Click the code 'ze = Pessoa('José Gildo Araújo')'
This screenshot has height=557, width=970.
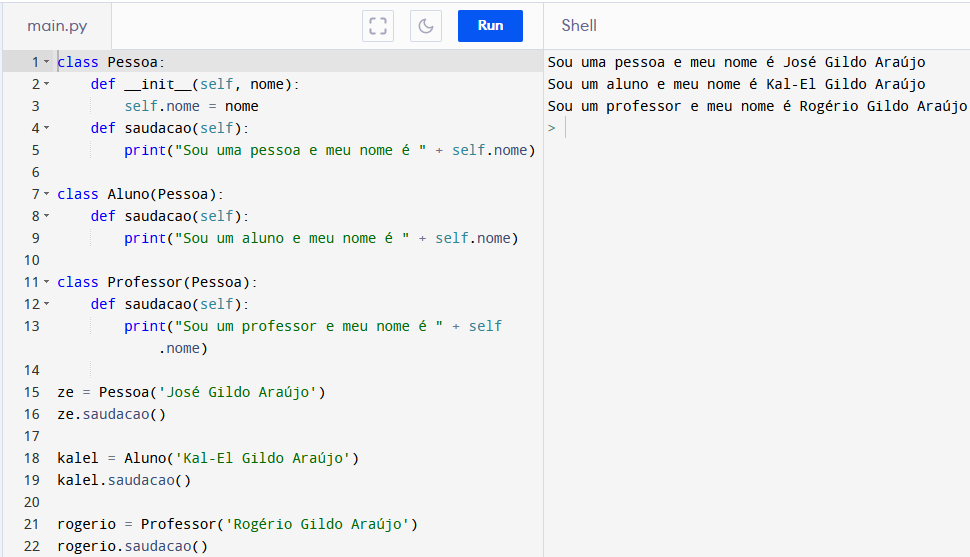(x=191, y=392)
